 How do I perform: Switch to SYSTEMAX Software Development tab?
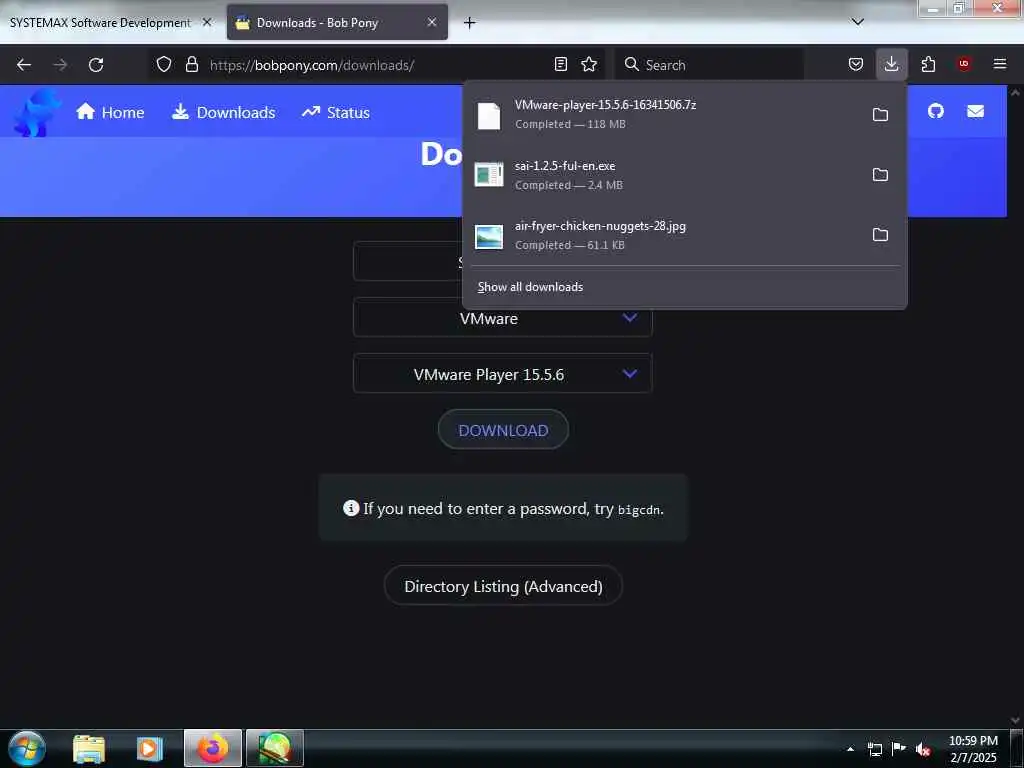tap(100, 22)
